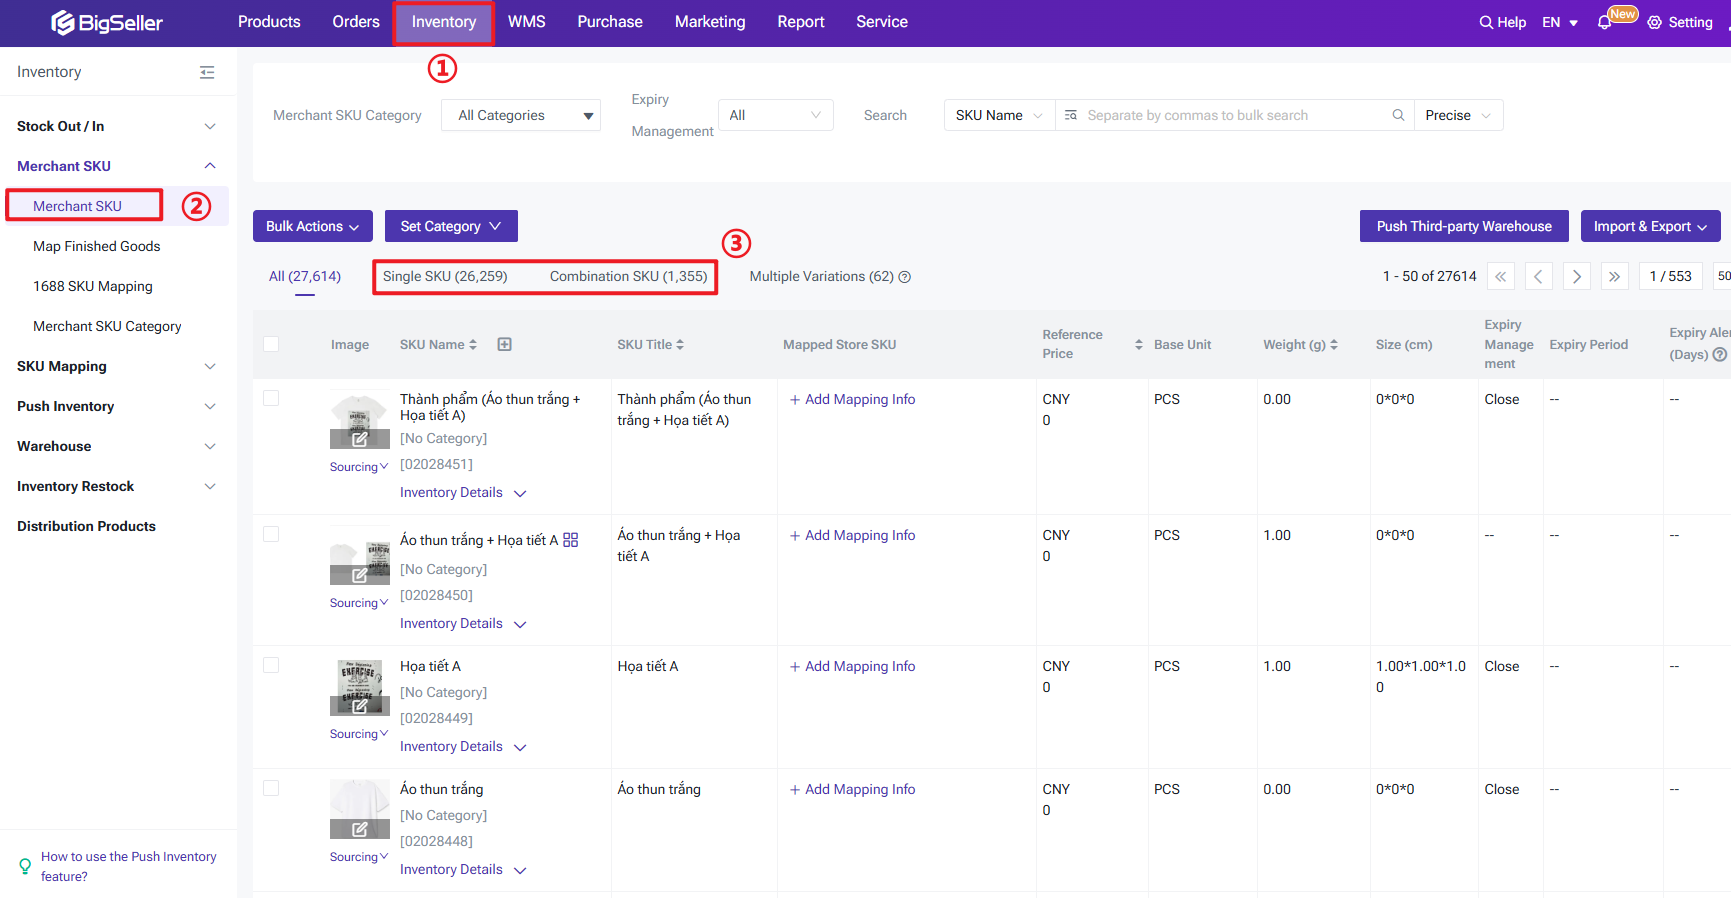
Task: Open the Bulk Actions dropdown
Action: 312,226
